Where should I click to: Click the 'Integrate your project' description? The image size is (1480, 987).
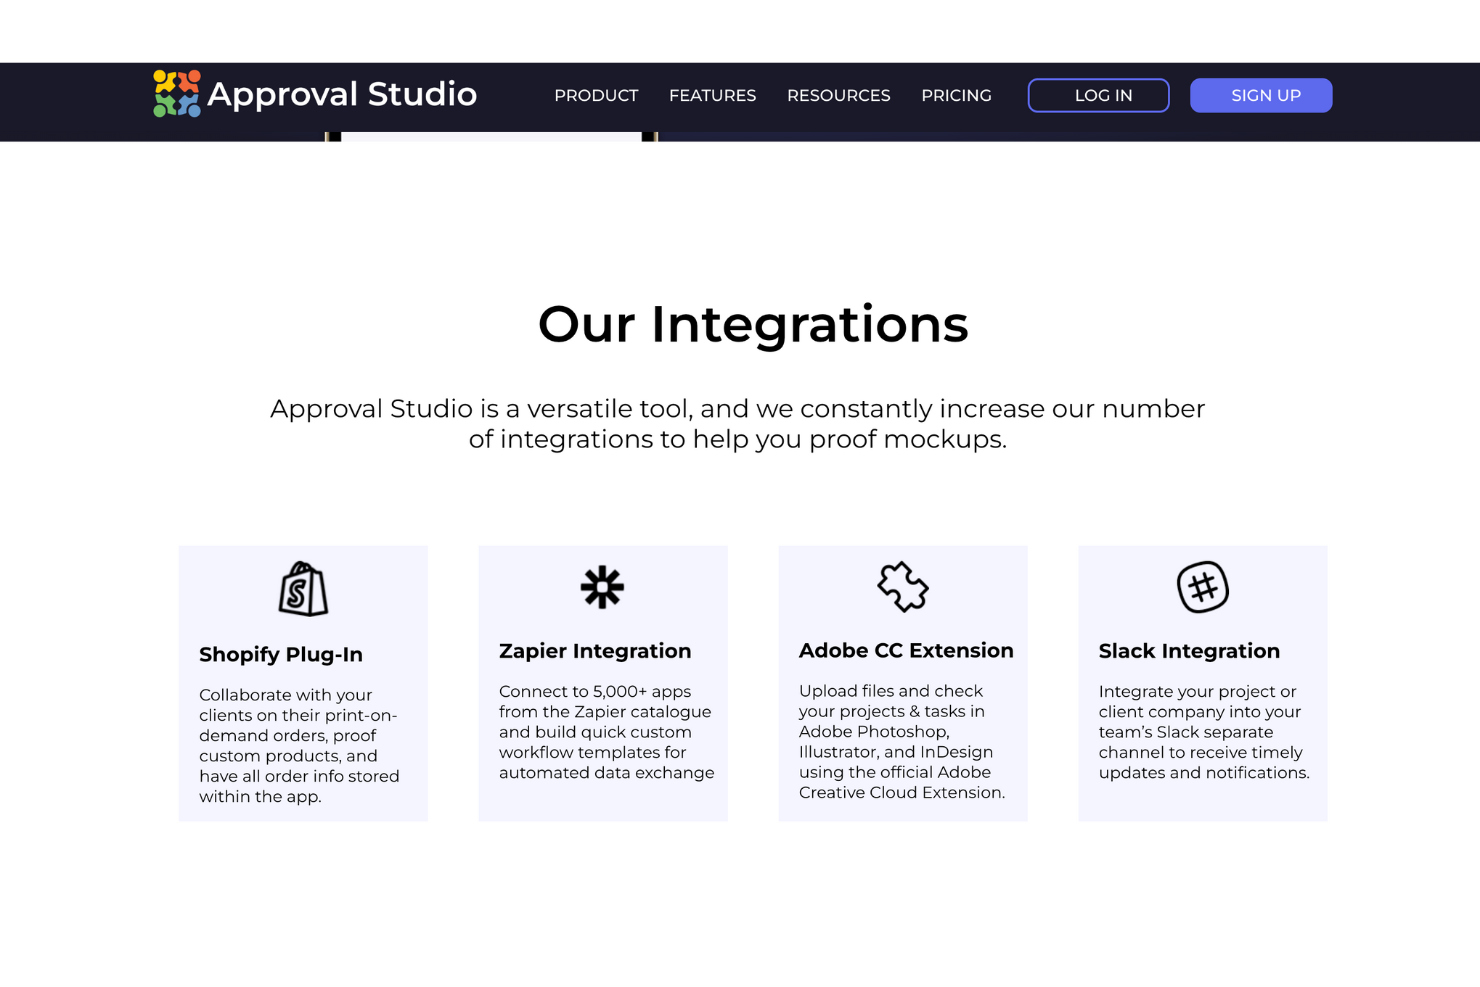[1204, 732]
